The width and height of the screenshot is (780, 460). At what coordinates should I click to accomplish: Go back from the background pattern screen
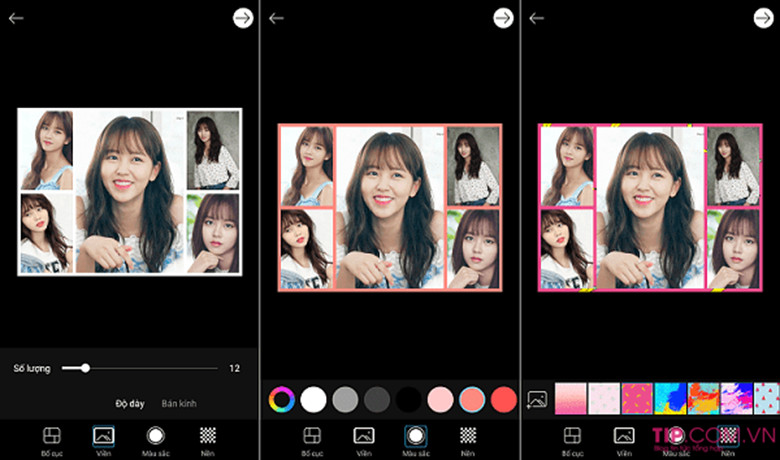(537, 18)
